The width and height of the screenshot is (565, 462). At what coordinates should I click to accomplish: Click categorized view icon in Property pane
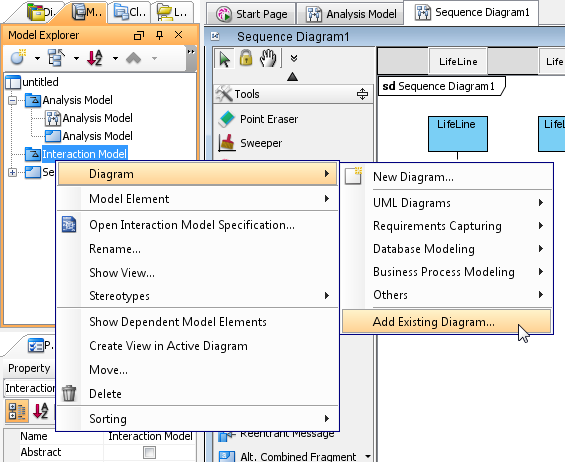tap(16, 411)
